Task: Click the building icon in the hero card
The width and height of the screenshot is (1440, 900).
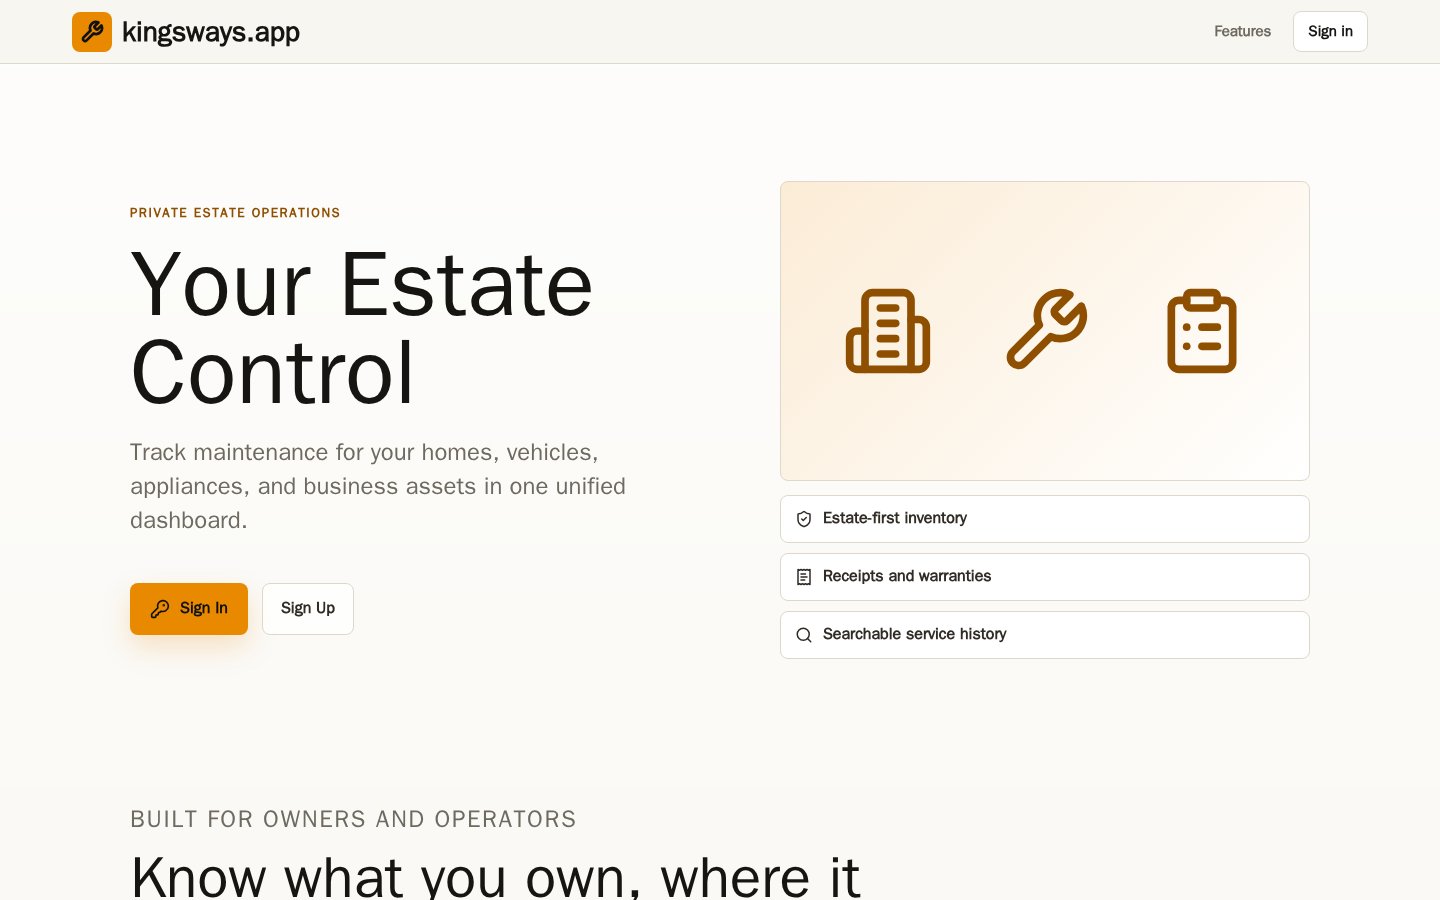Action: 888,331
